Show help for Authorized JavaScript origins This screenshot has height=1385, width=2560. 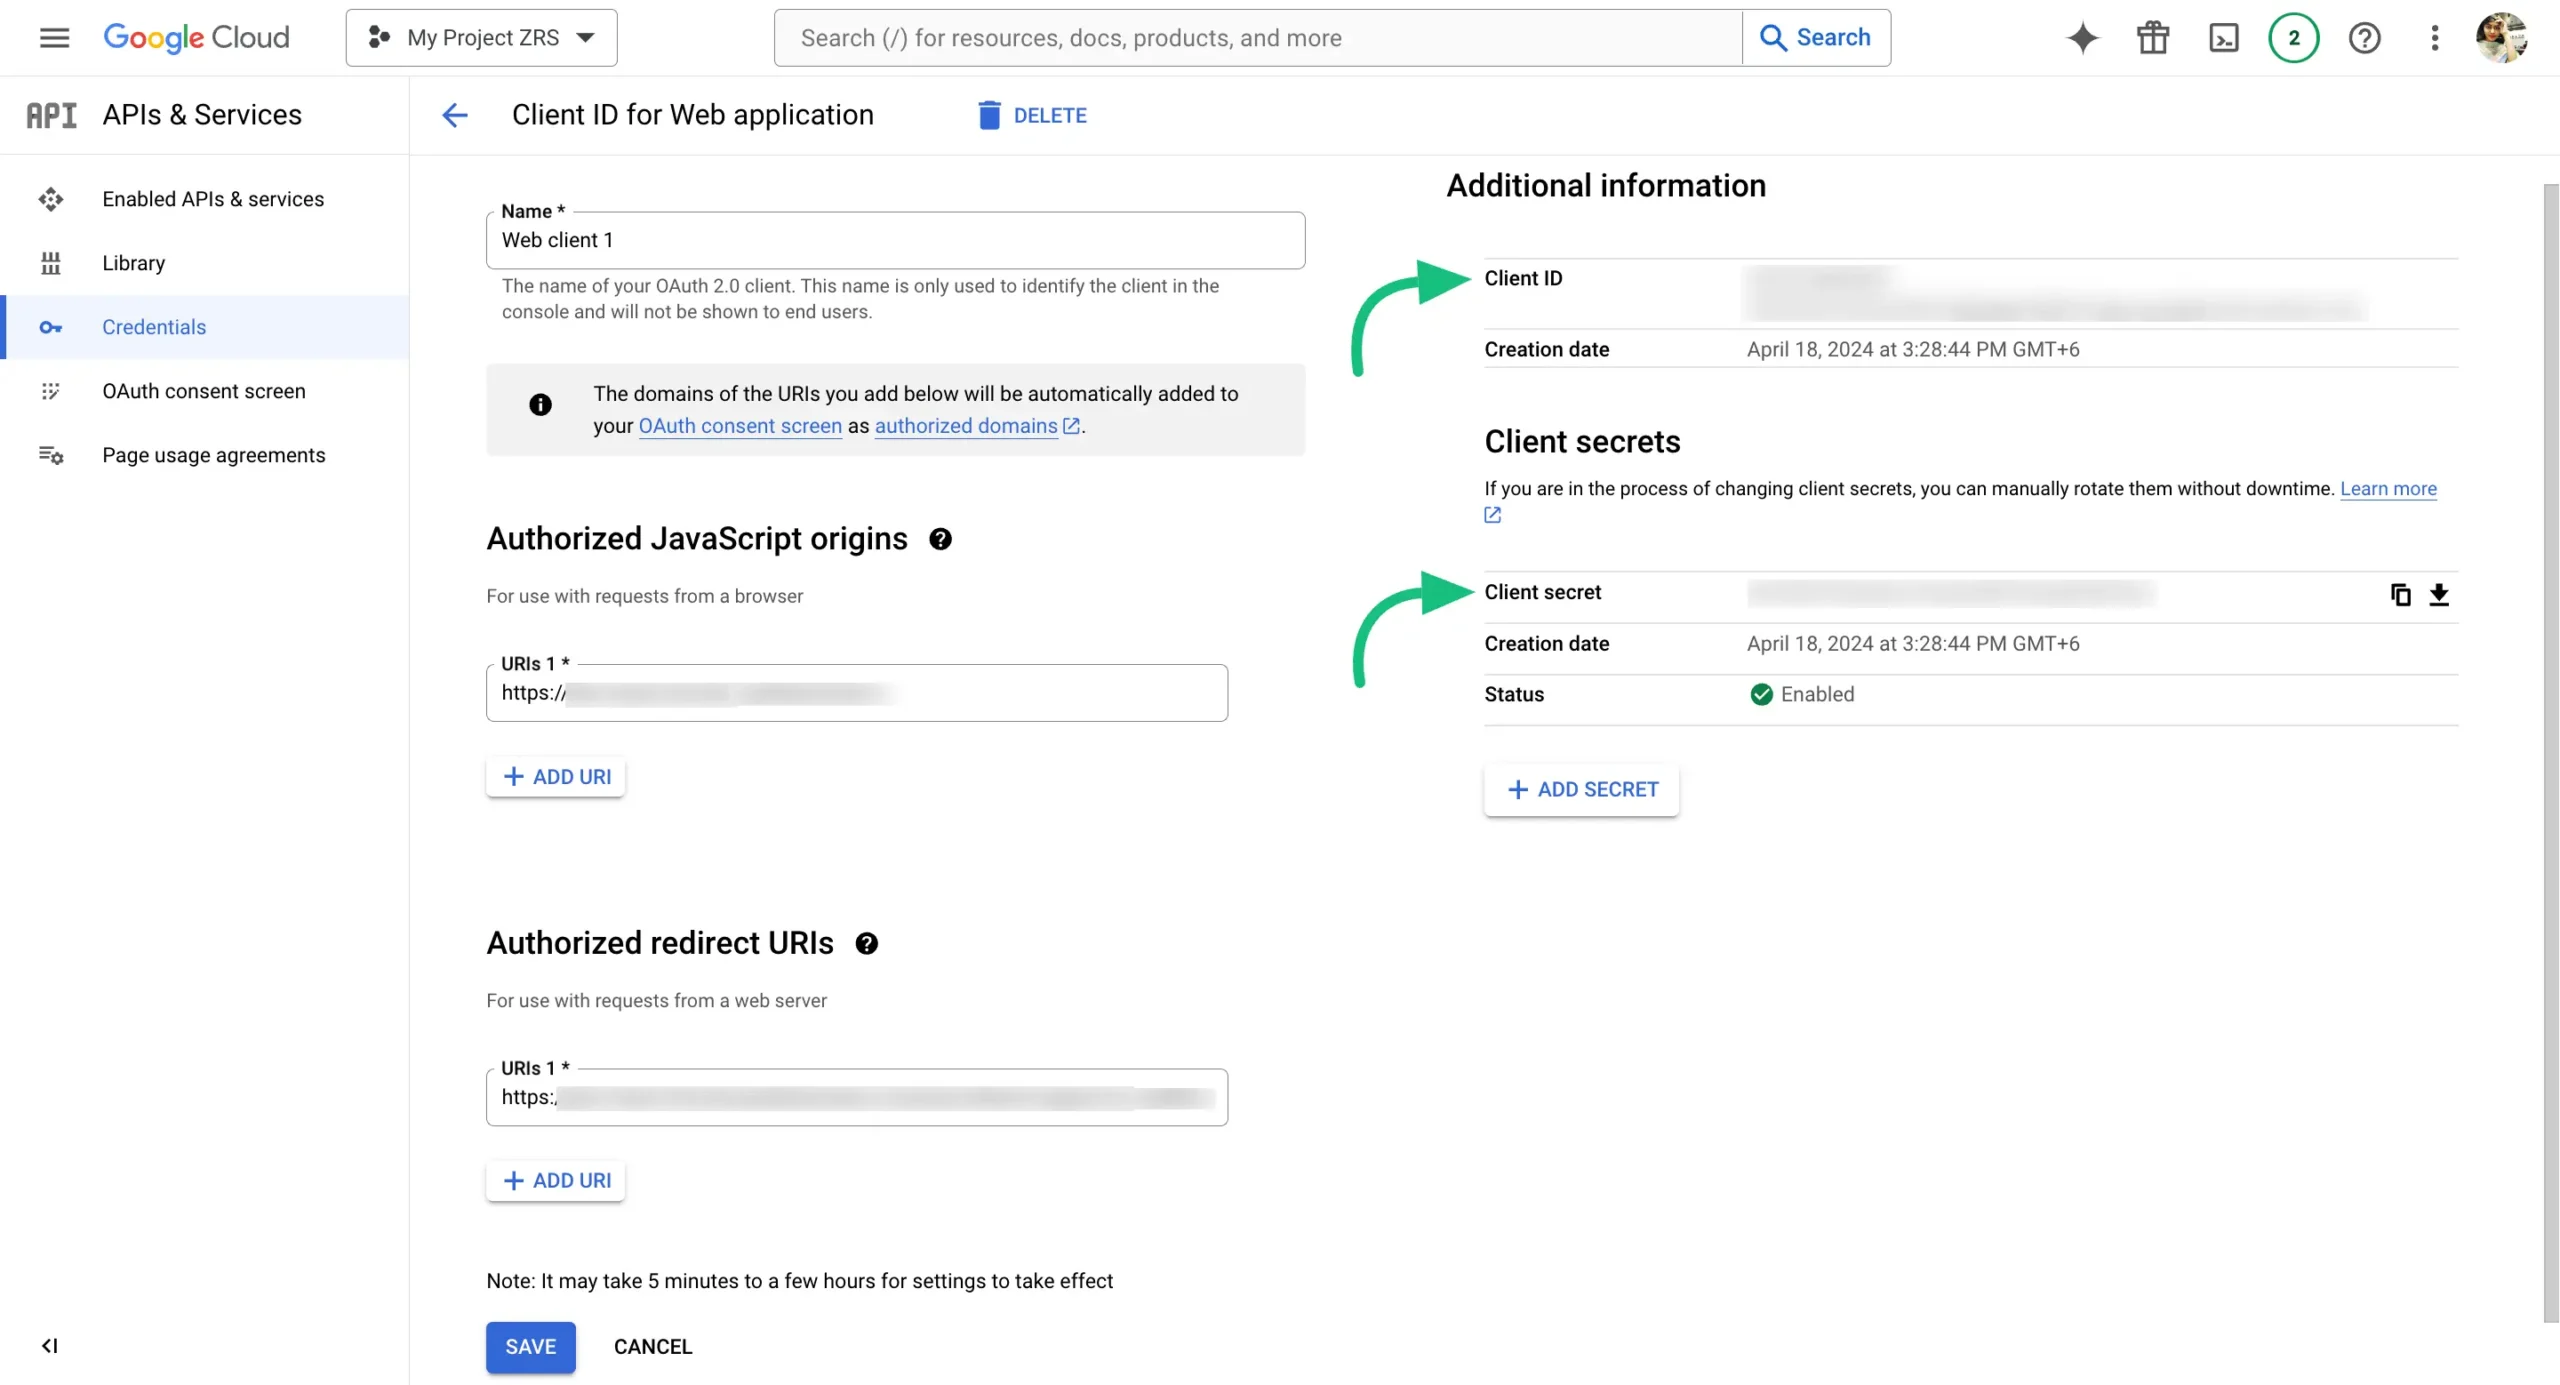pos(940,539)
